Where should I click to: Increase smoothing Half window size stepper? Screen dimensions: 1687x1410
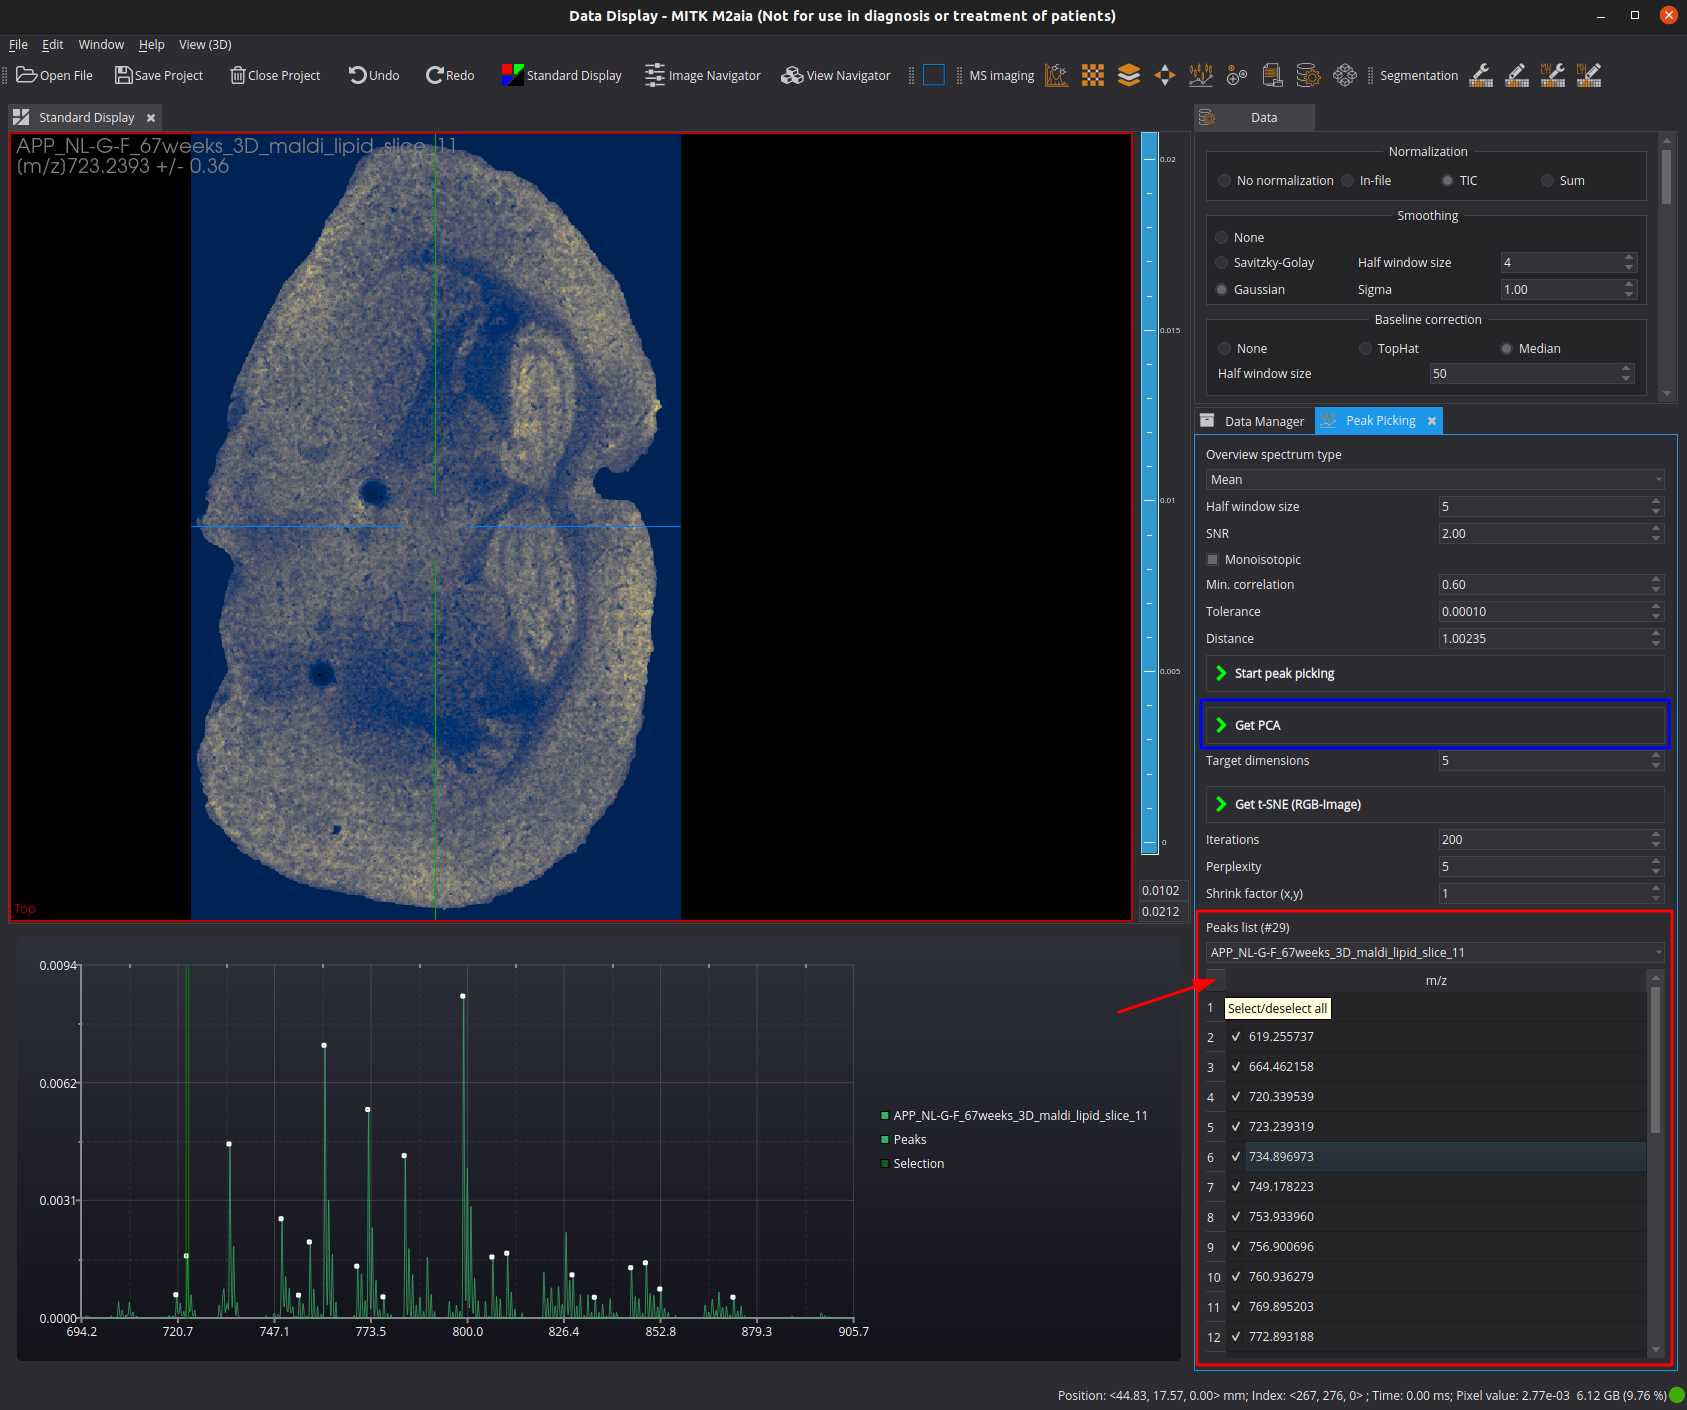click(x=1629, y=257)
